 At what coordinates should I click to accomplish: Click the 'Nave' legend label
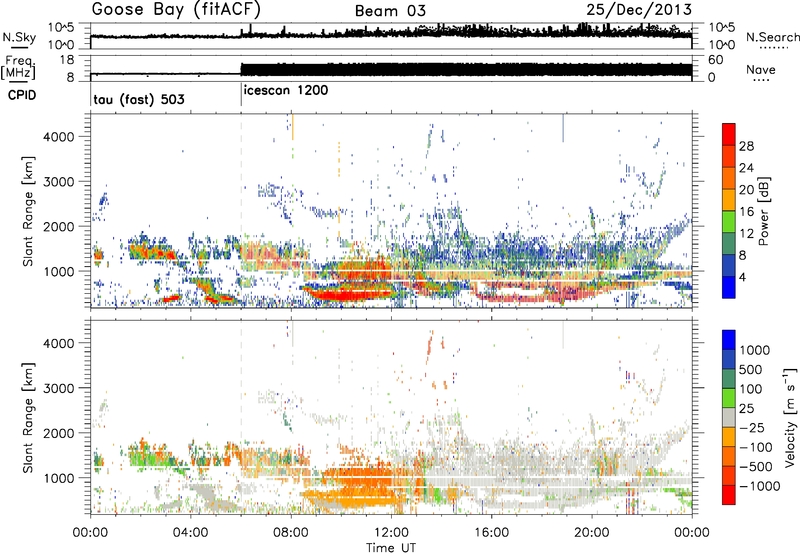tap(761, 70)
